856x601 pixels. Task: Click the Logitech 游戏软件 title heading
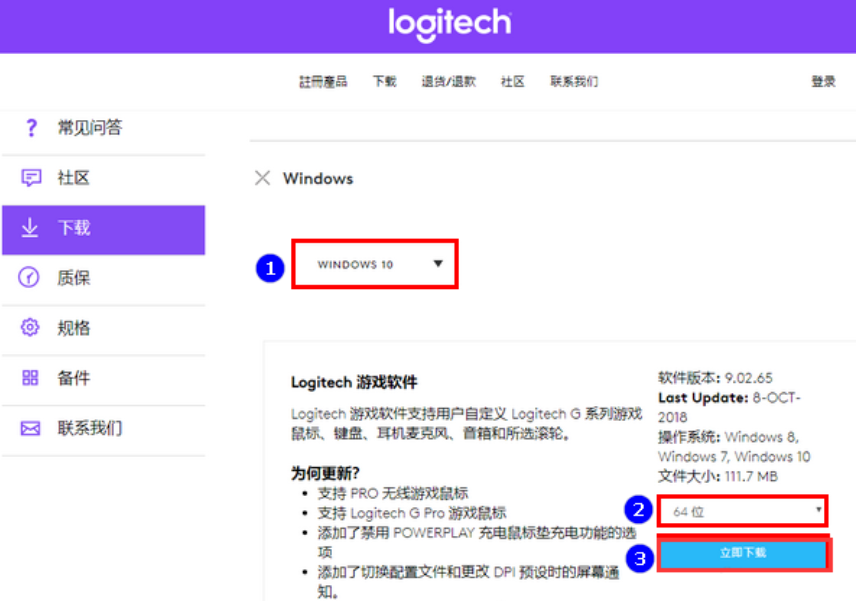(354, 382)
